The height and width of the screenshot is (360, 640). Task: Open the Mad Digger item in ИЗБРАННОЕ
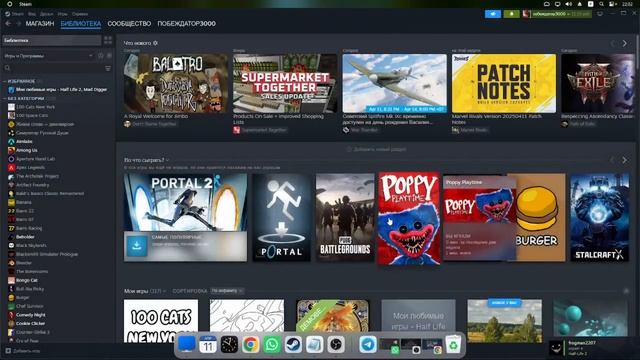pos(58,89)
